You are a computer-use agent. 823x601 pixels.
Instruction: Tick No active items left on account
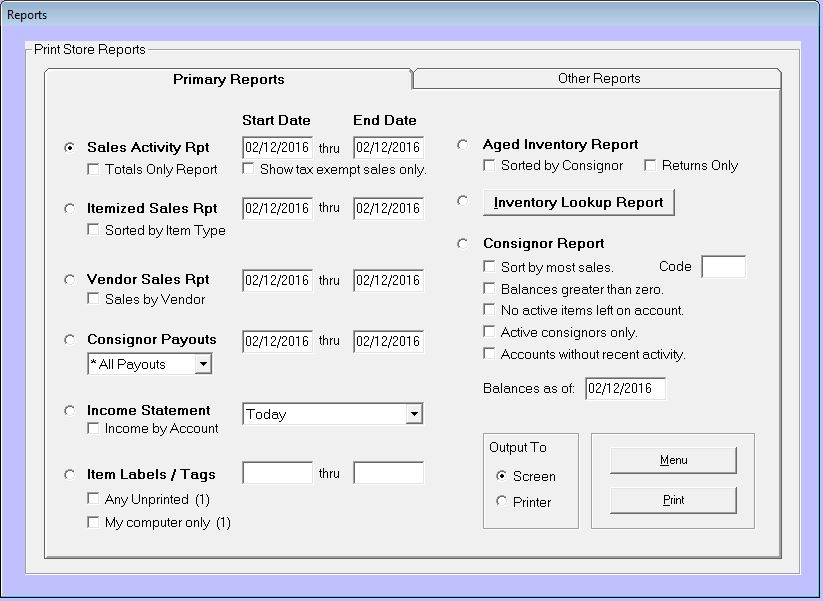(x=489, y=310)
